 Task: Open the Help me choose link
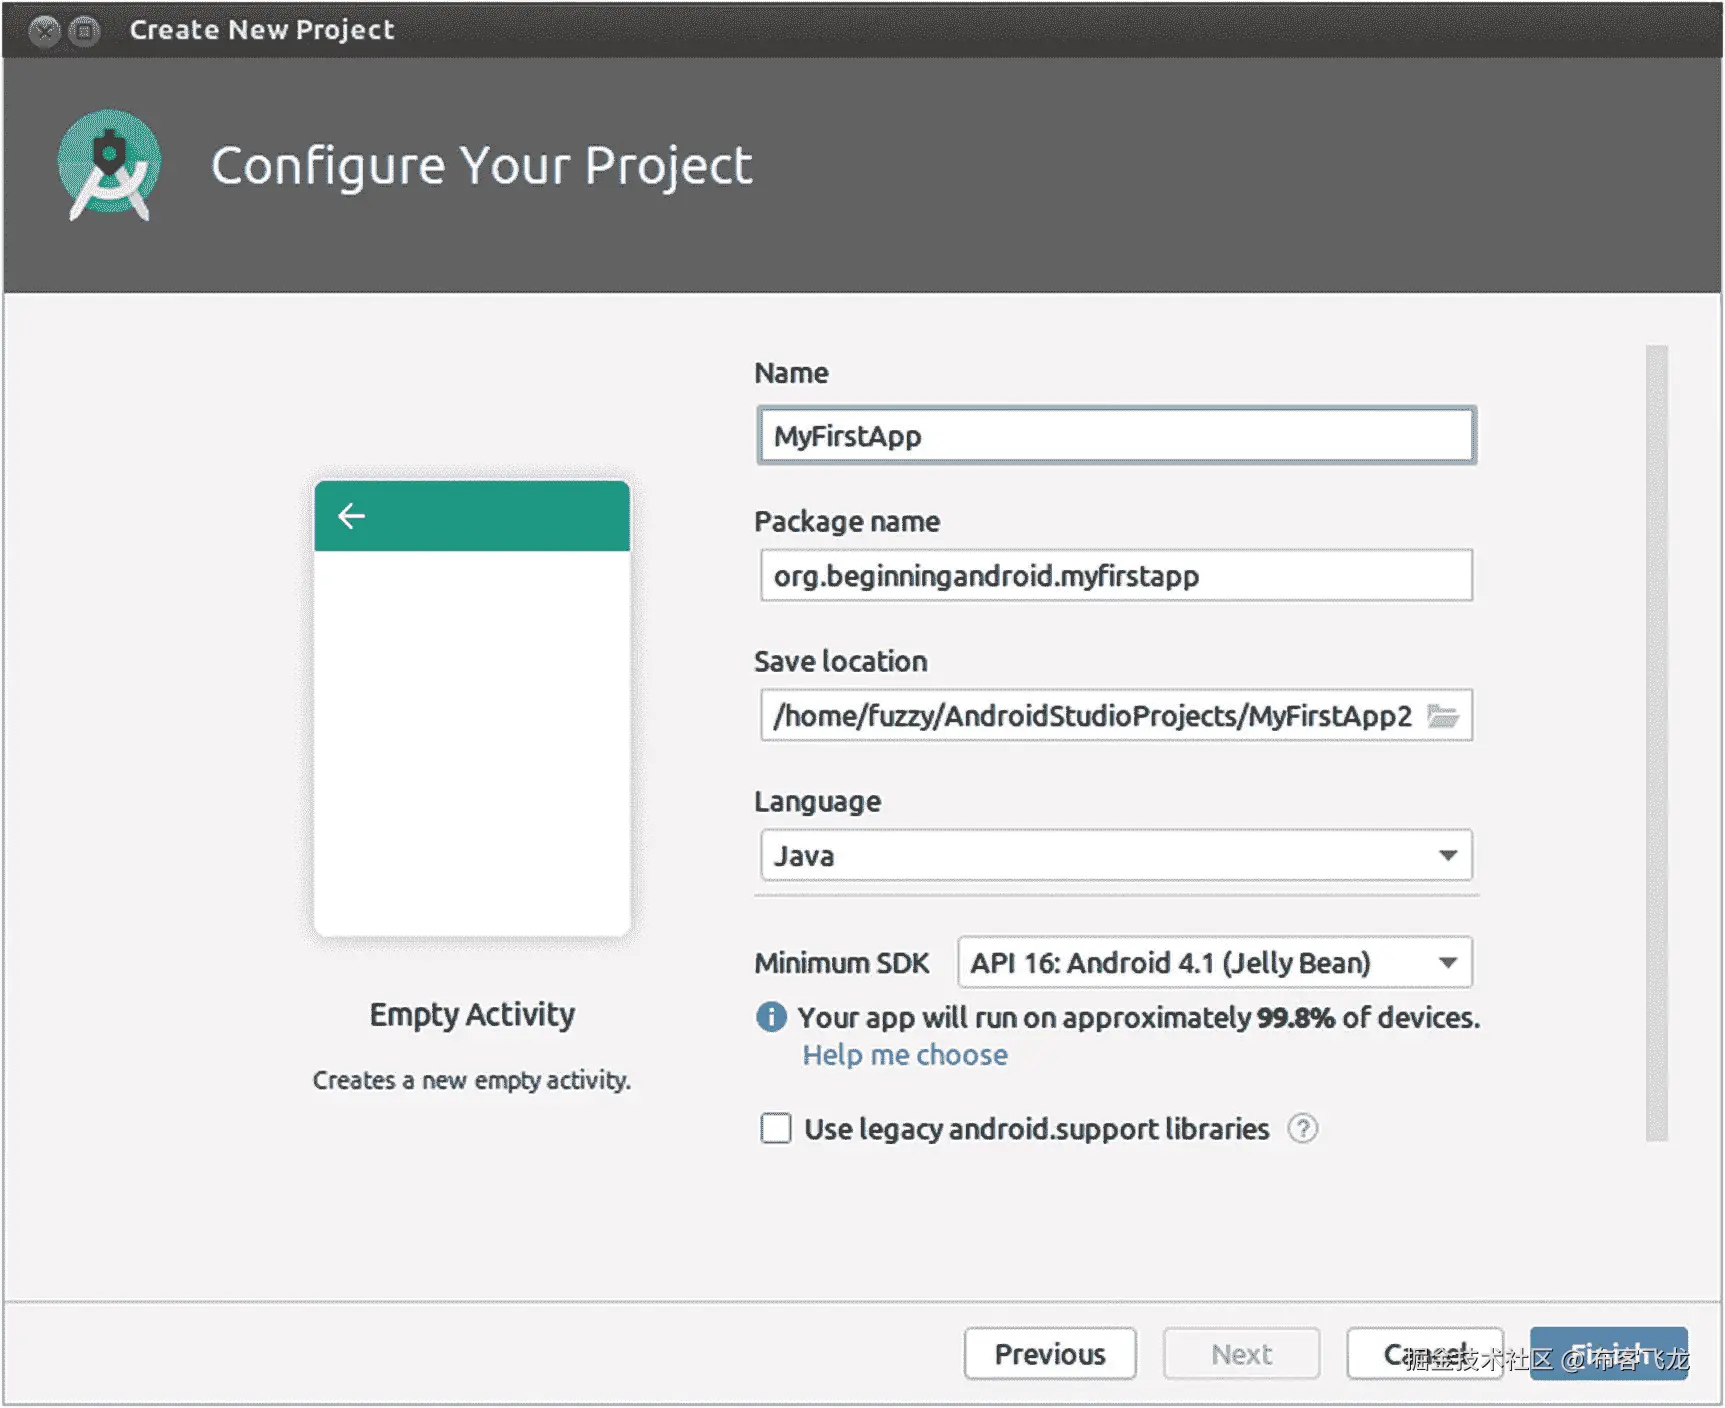pyautogui.click(x=905, y=1055)
